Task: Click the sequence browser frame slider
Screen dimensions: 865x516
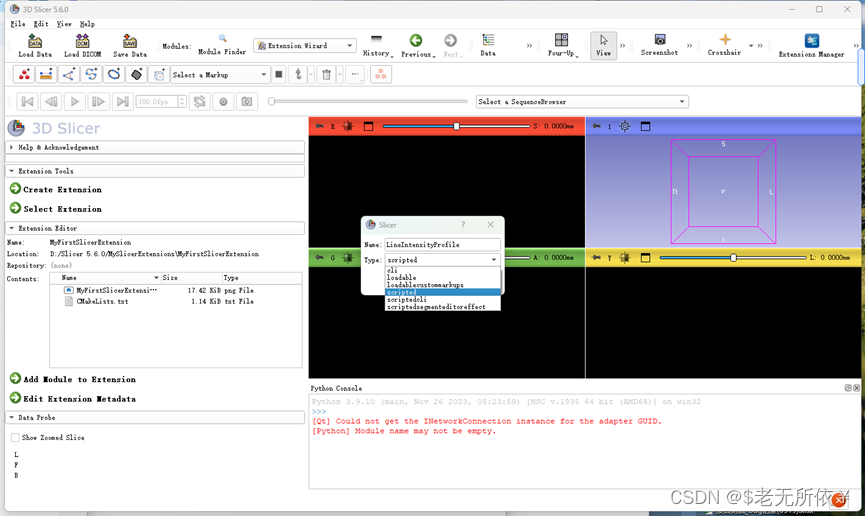Action: tap(369, 102)
